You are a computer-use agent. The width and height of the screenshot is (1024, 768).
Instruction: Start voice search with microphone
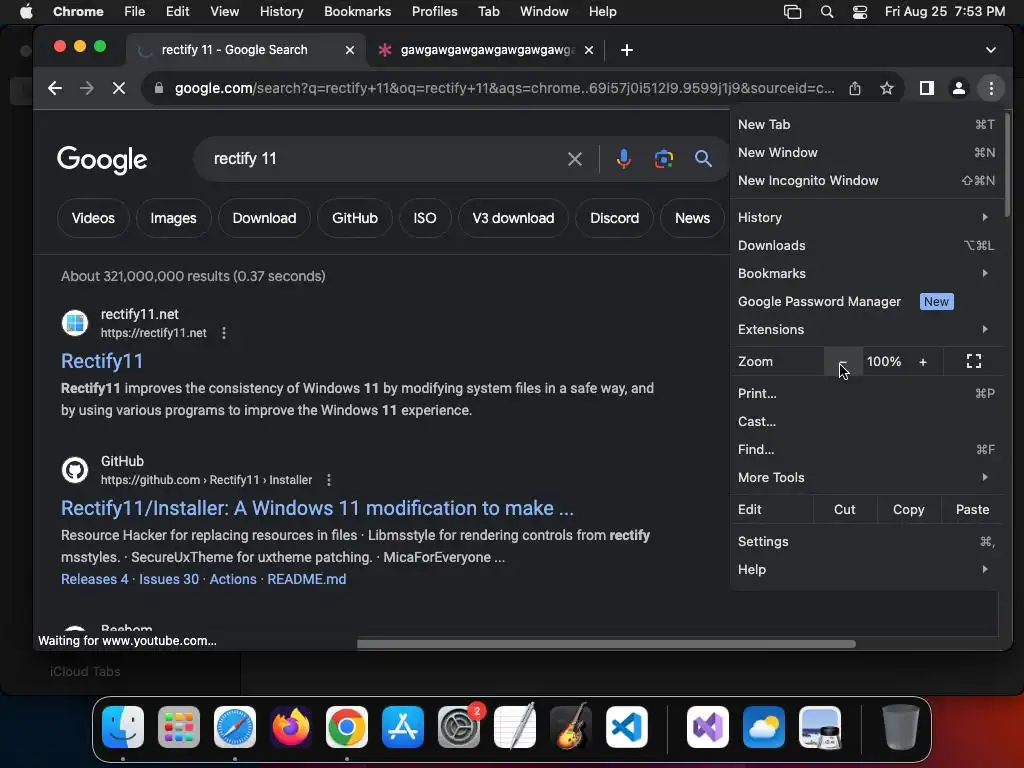point(624,159)
